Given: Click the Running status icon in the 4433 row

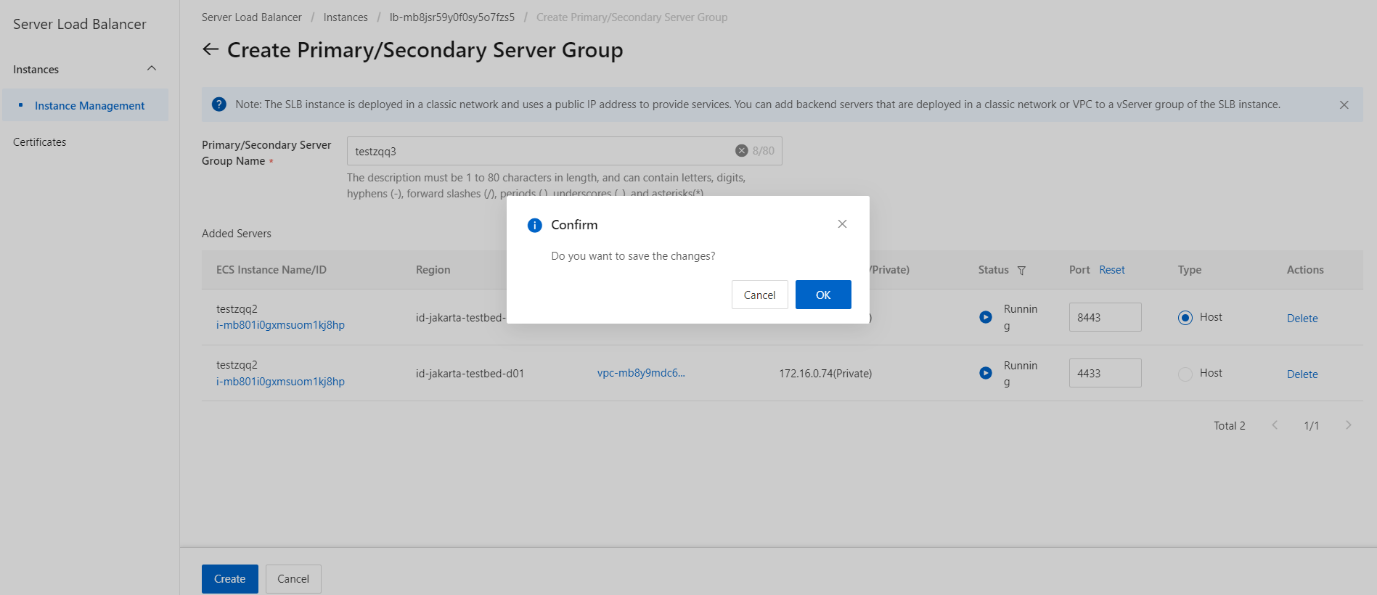Looking at the screenshot, I should tap(986, 373).
